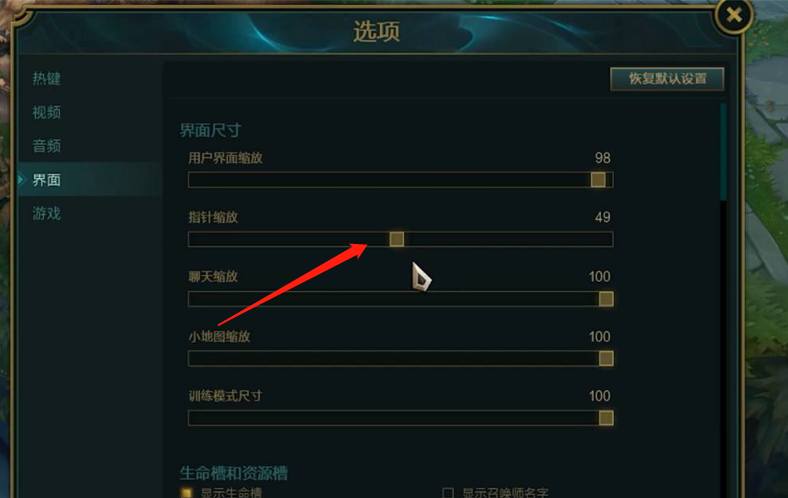Click middle of 训练模式尺寸 slider track

[401, 418]
